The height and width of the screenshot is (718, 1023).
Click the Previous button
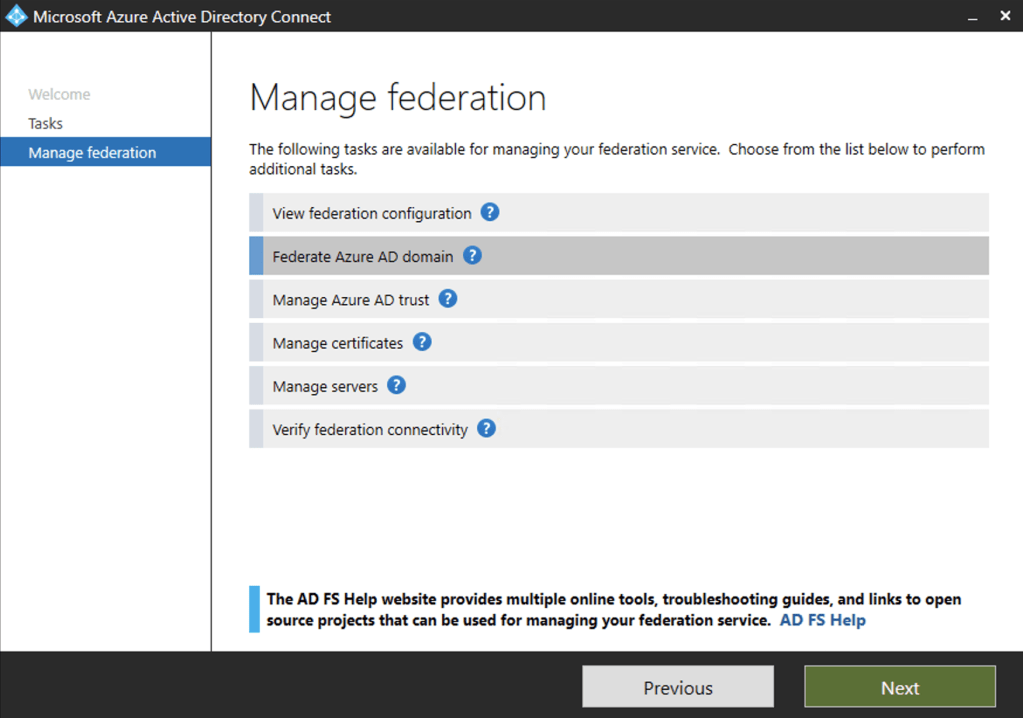click(x=678, y=688)
